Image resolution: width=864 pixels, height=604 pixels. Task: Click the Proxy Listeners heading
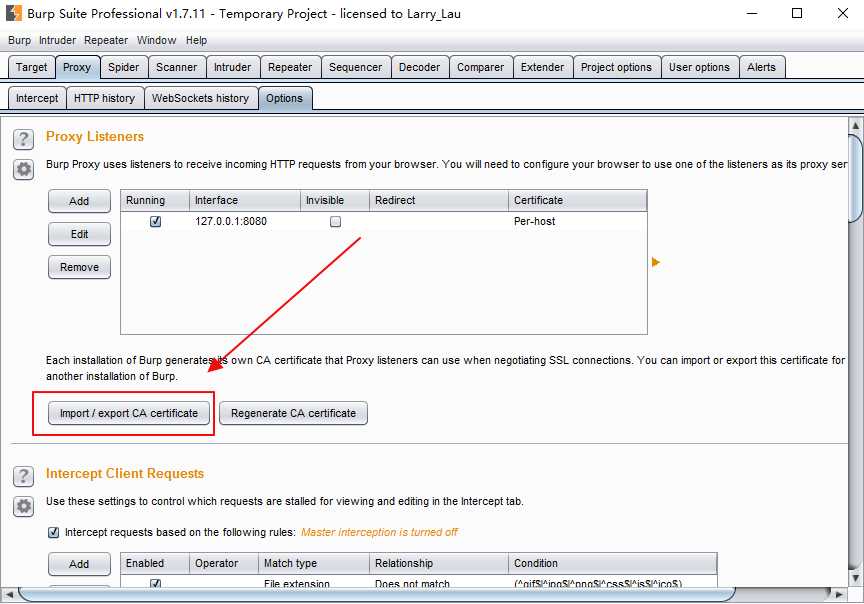pyautogui.click(x=95, y=137)
